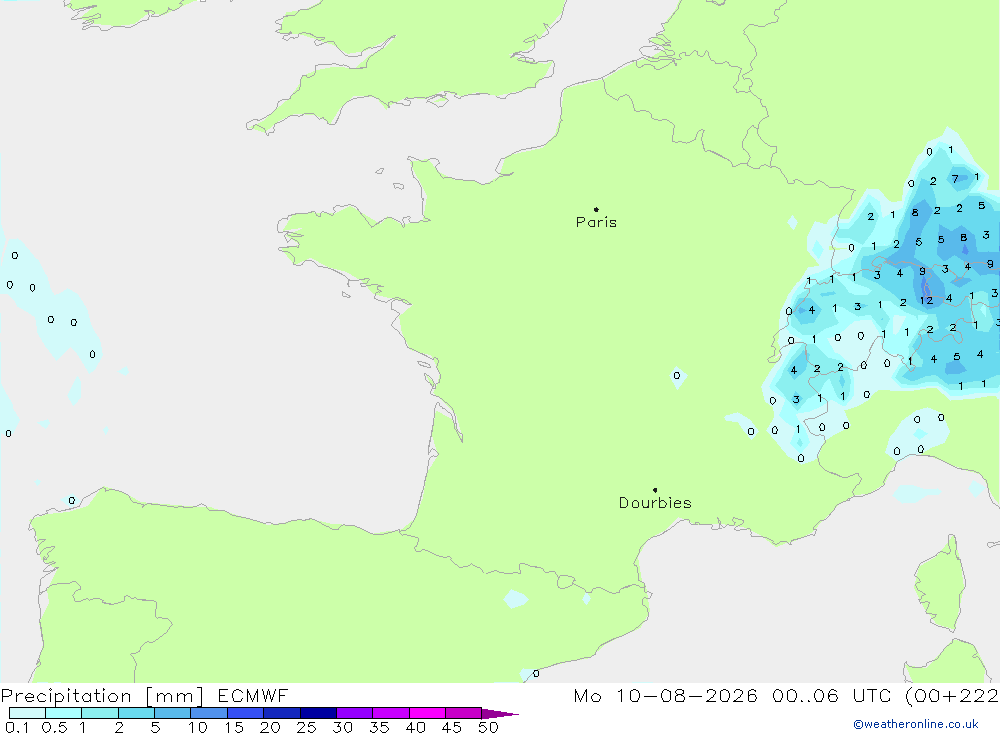Click the magenta 40 mm legend swatch
The width and height of the screenshot is (1000, 733).
[x=427, y=713]
